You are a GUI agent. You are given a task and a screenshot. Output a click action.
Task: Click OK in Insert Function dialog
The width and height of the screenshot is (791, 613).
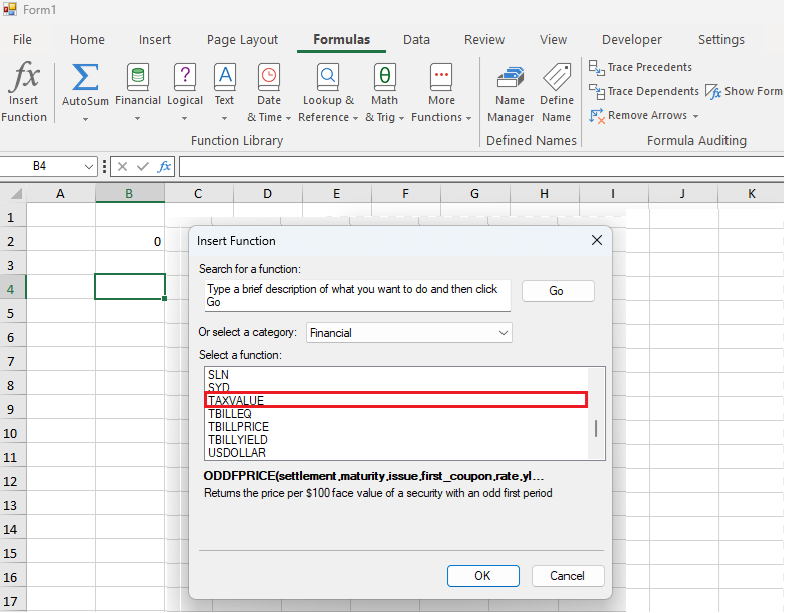(x=483, y=576)
